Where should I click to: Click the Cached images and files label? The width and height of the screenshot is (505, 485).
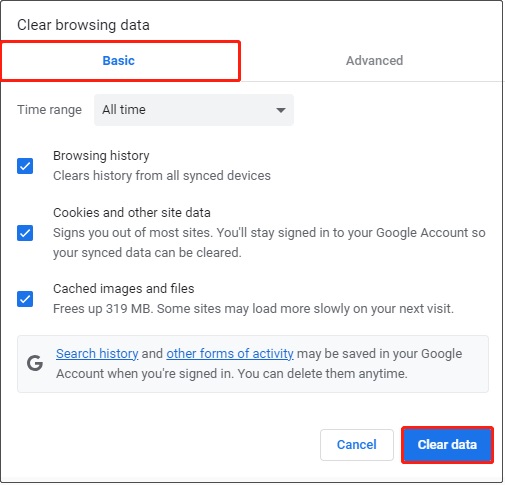(x=124, y=289)
